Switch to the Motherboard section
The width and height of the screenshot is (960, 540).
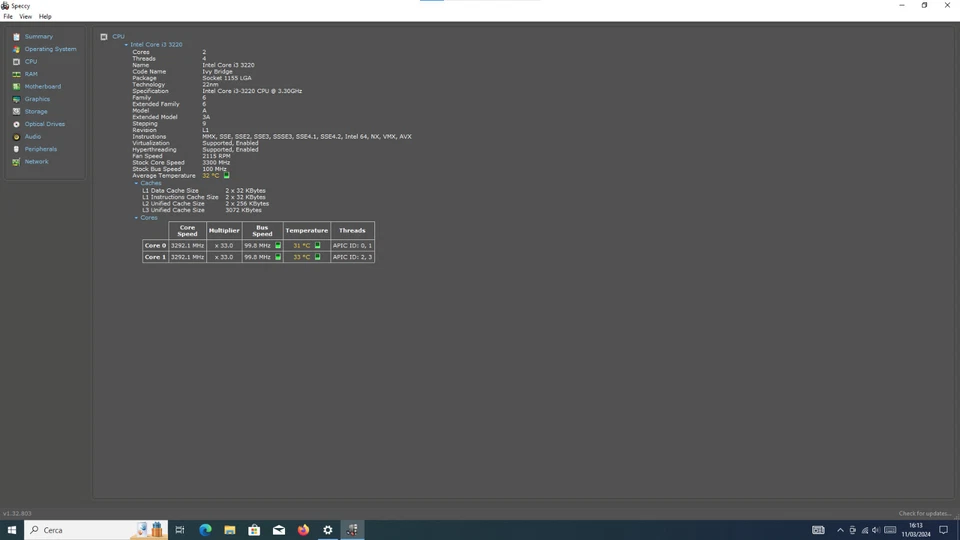point(43,87)
